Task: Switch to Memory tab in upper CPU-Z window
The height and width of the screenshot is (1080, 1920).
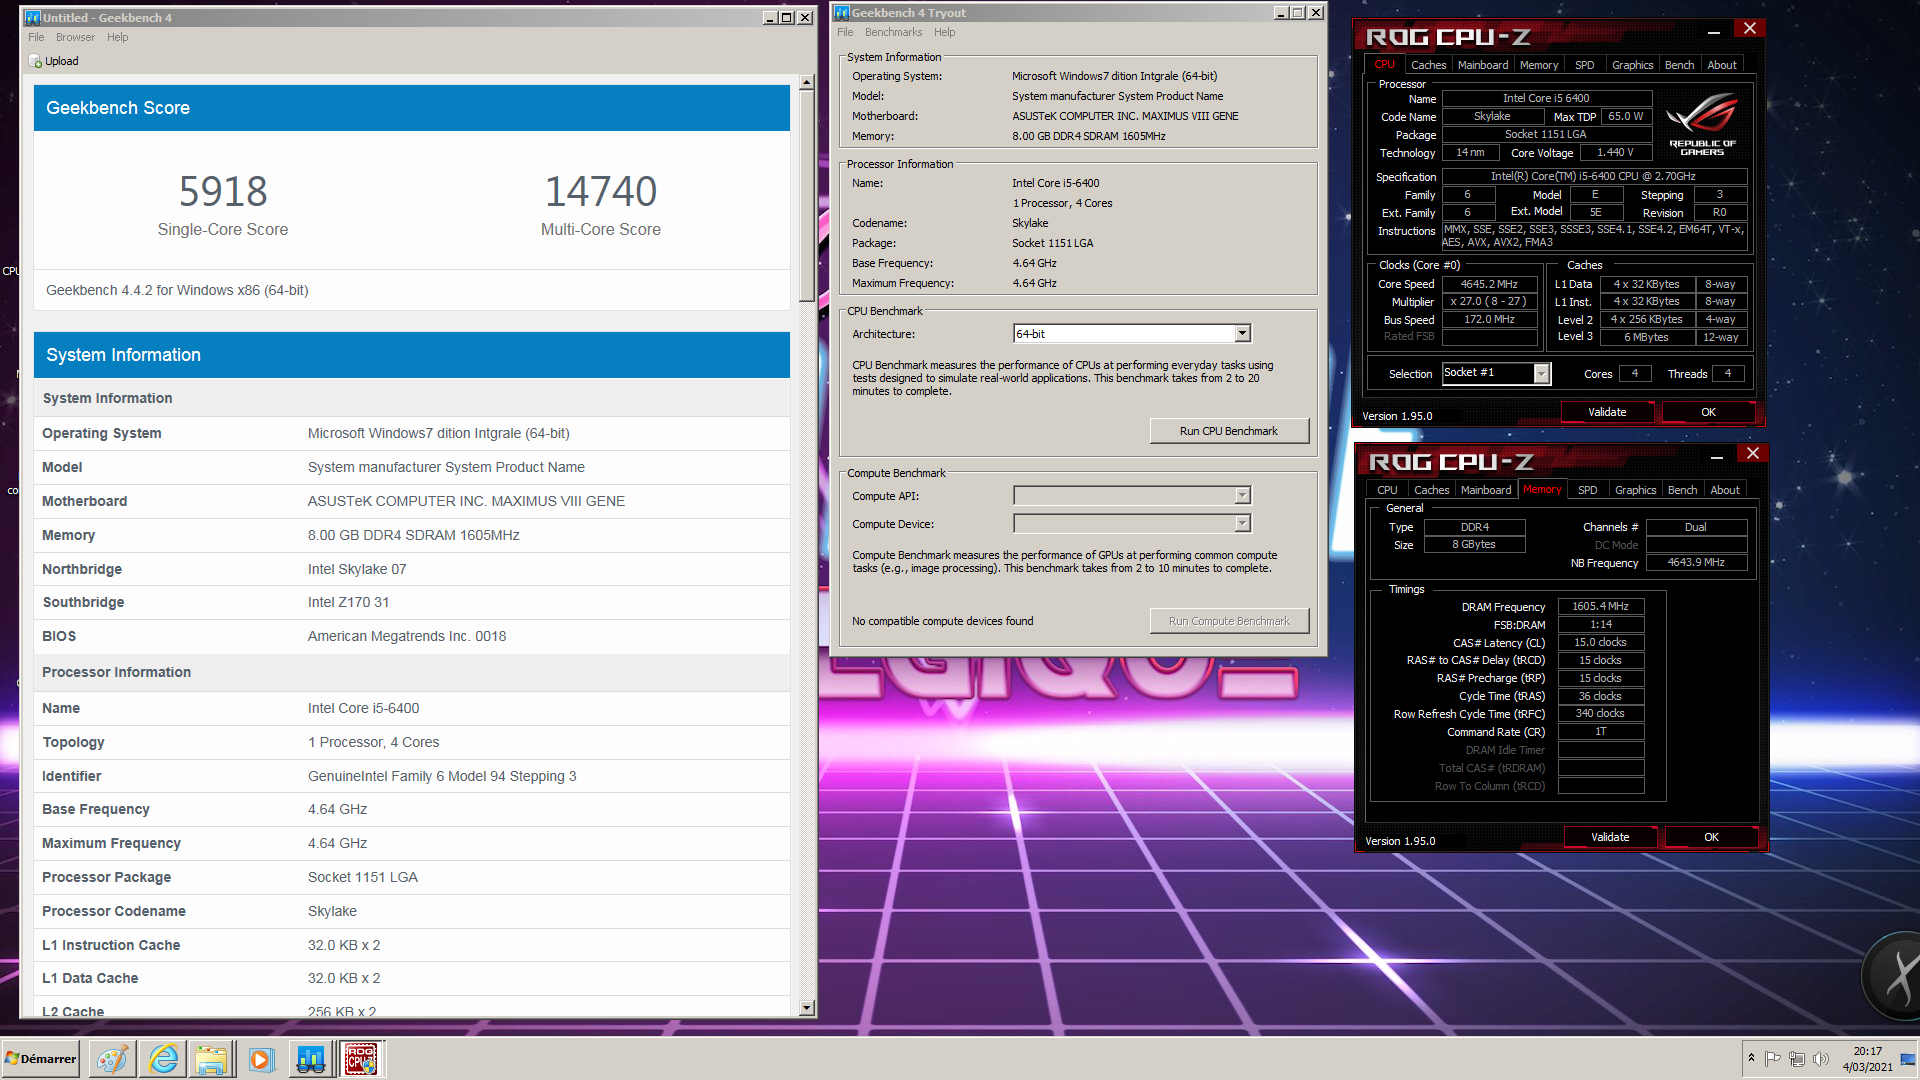Action: coord(1539,65)
